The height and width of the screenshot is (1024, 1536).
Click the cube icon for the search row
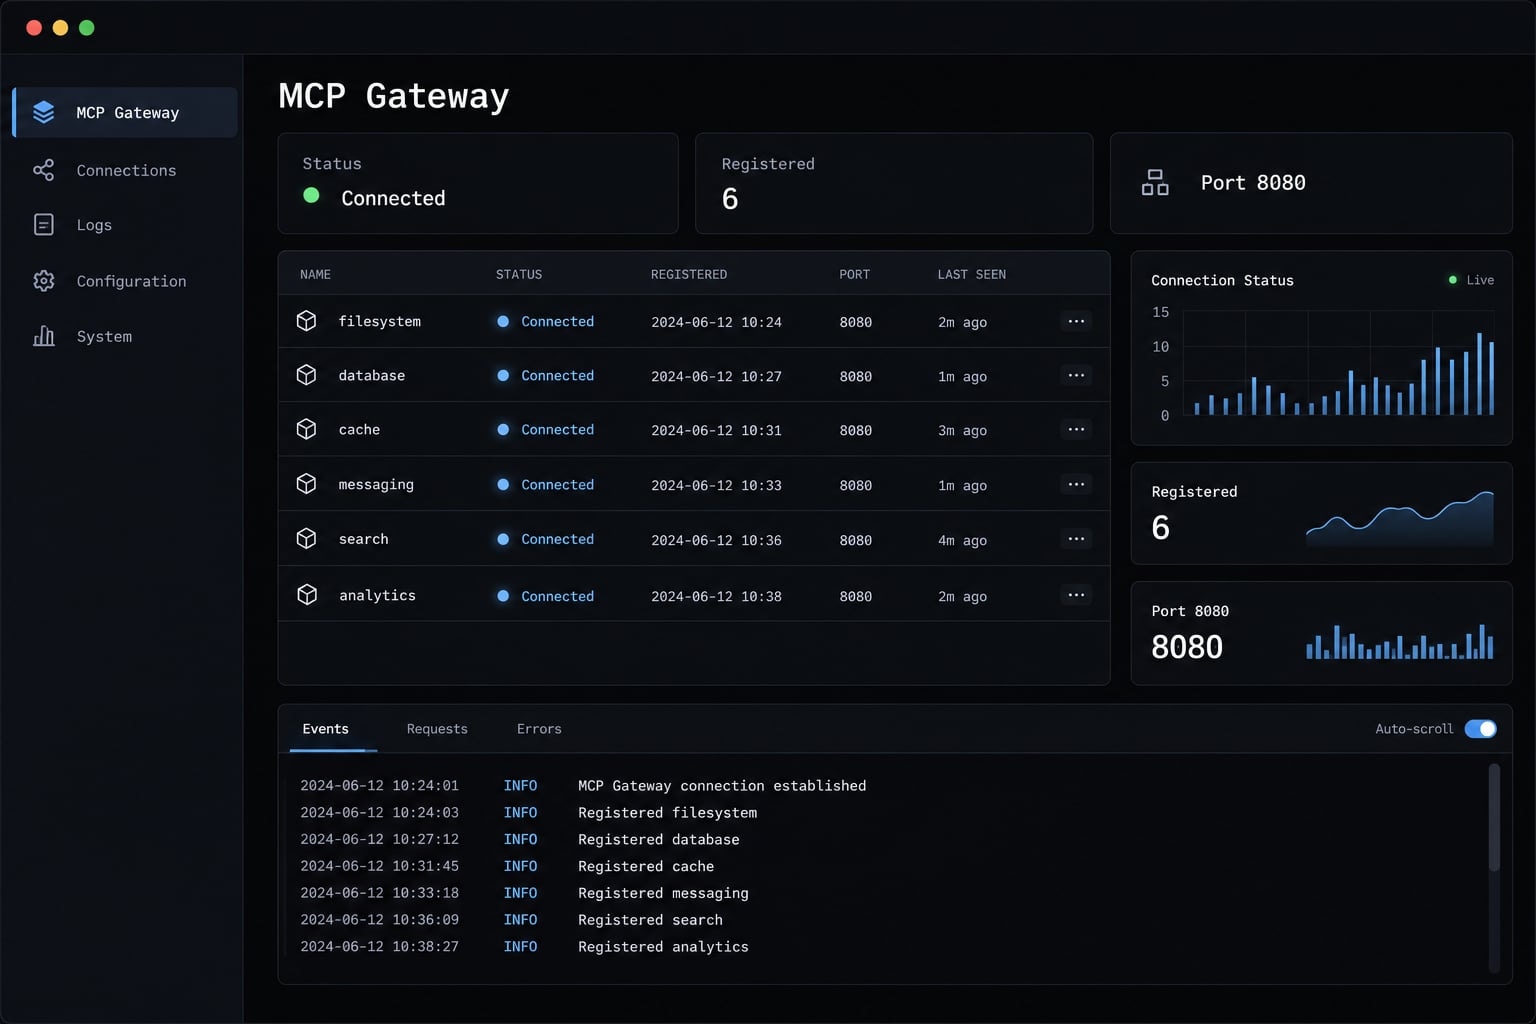click(307, 538)
